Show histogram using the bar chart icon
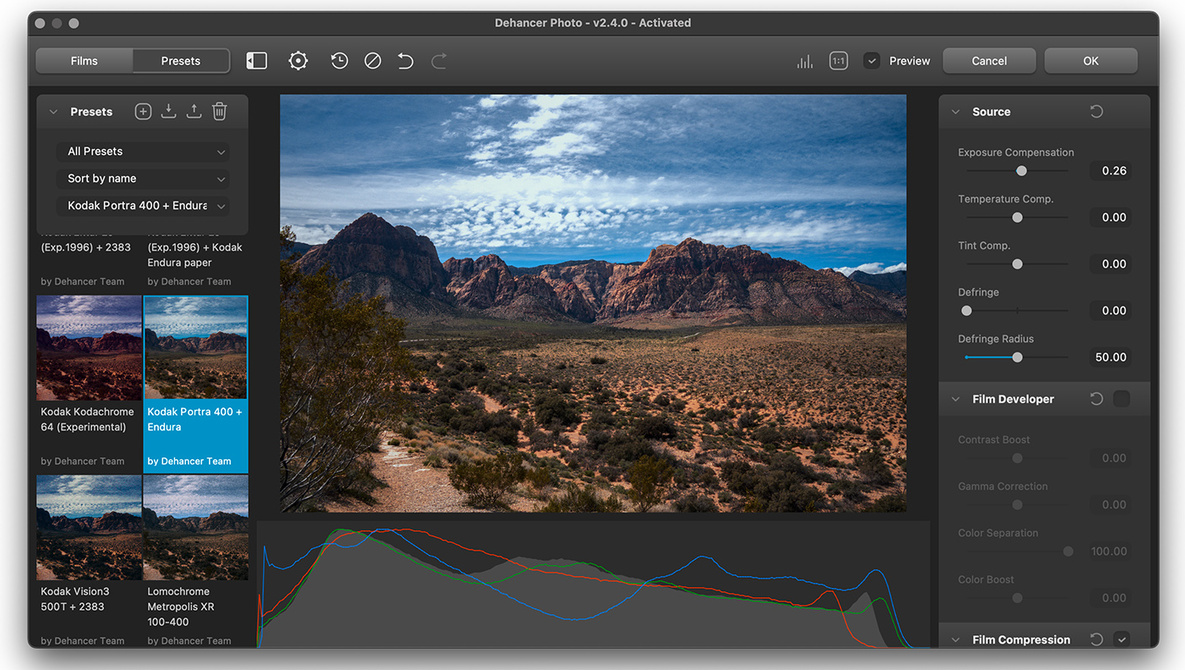Screen dimensions: 1185x670 [805, 61]
